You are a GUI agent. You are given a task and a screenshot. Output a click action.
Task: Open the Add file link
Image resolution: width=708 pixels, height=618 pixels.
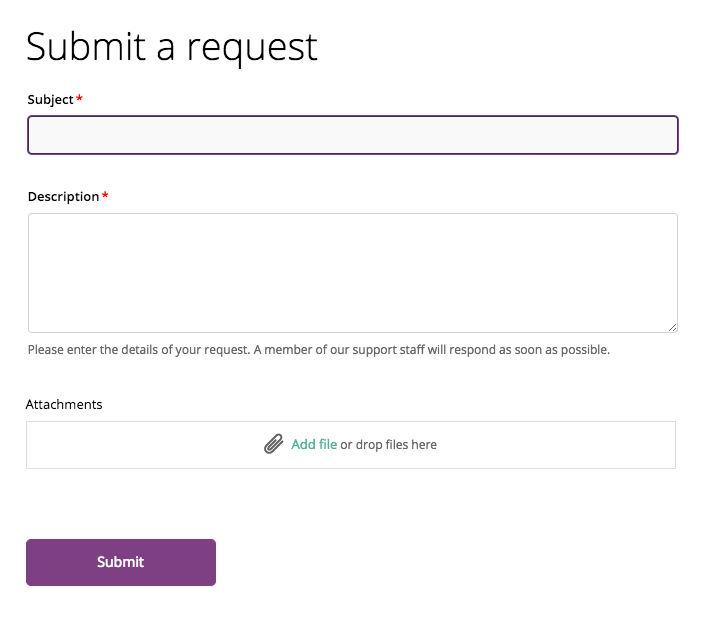[x=314, y=444]
